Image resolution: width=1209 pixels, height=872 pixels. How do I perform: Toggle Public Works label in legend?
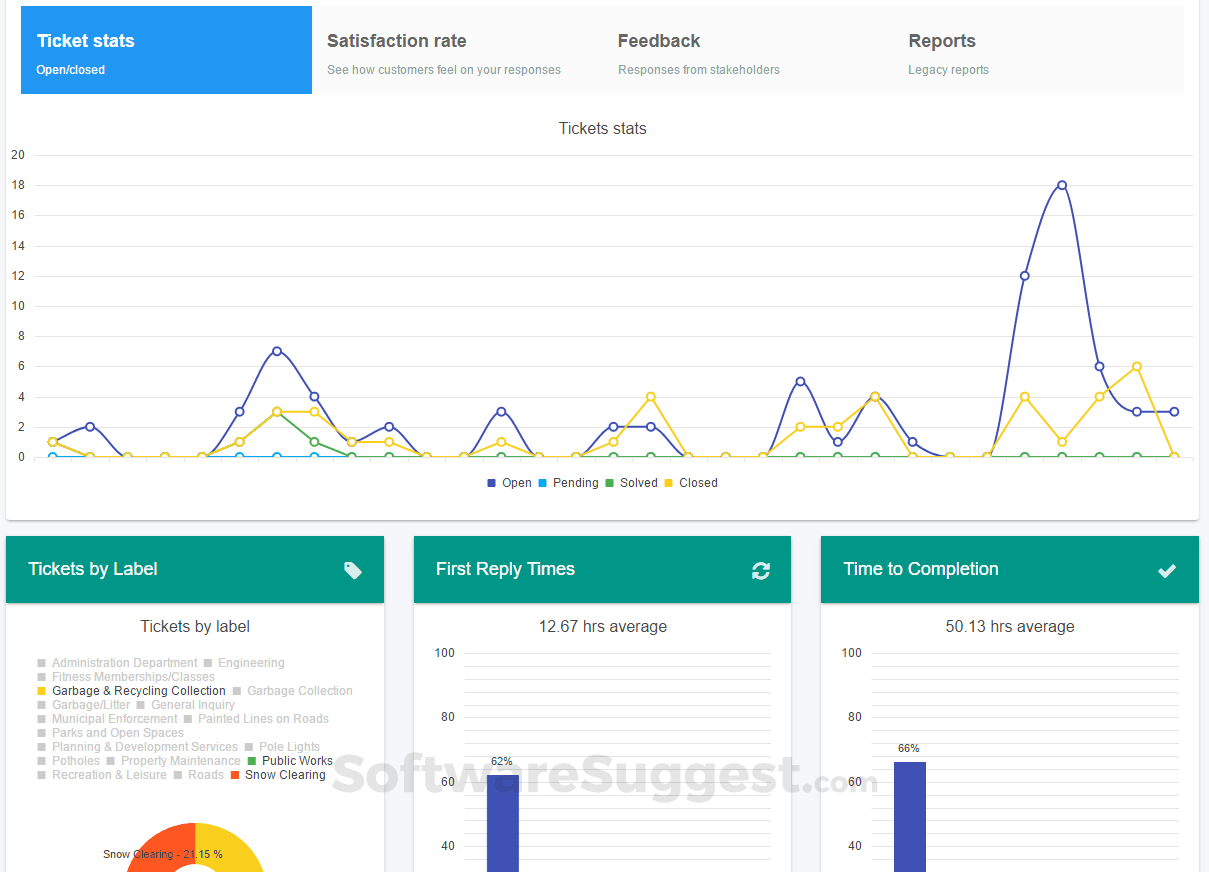click(x=290, y=761)
